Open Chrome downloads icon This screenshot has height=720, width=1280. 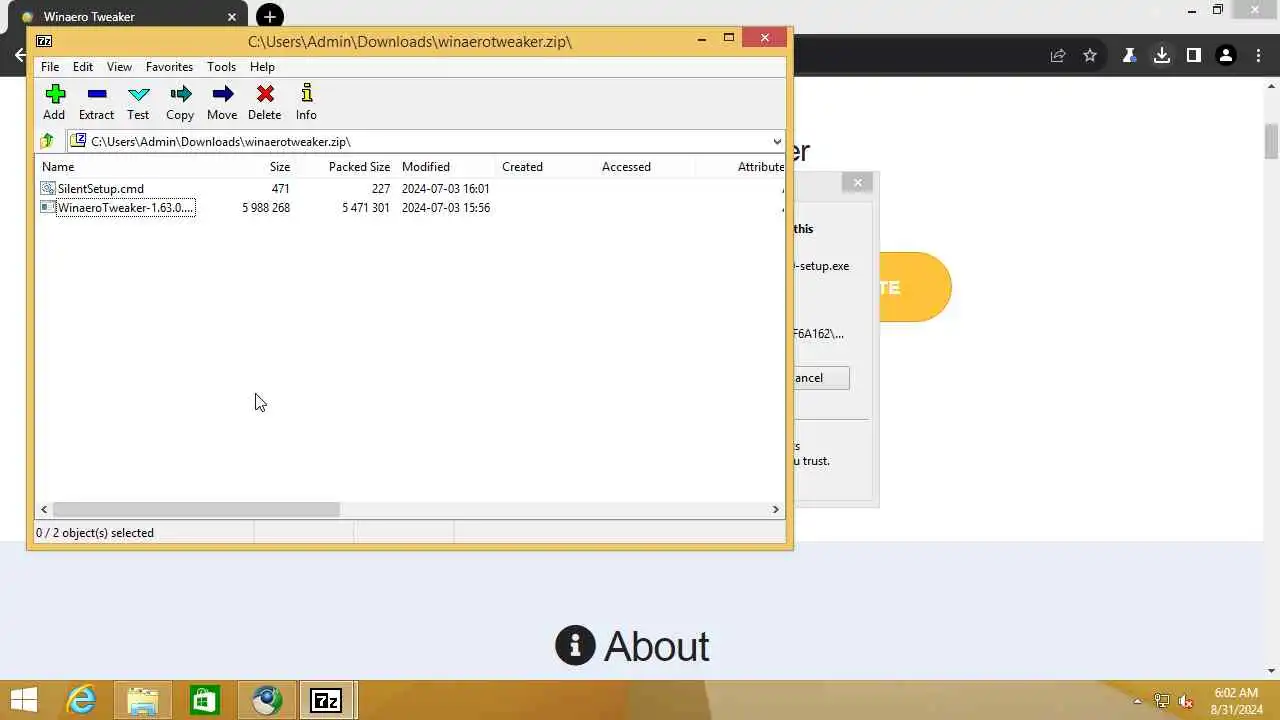(1162, 56)
